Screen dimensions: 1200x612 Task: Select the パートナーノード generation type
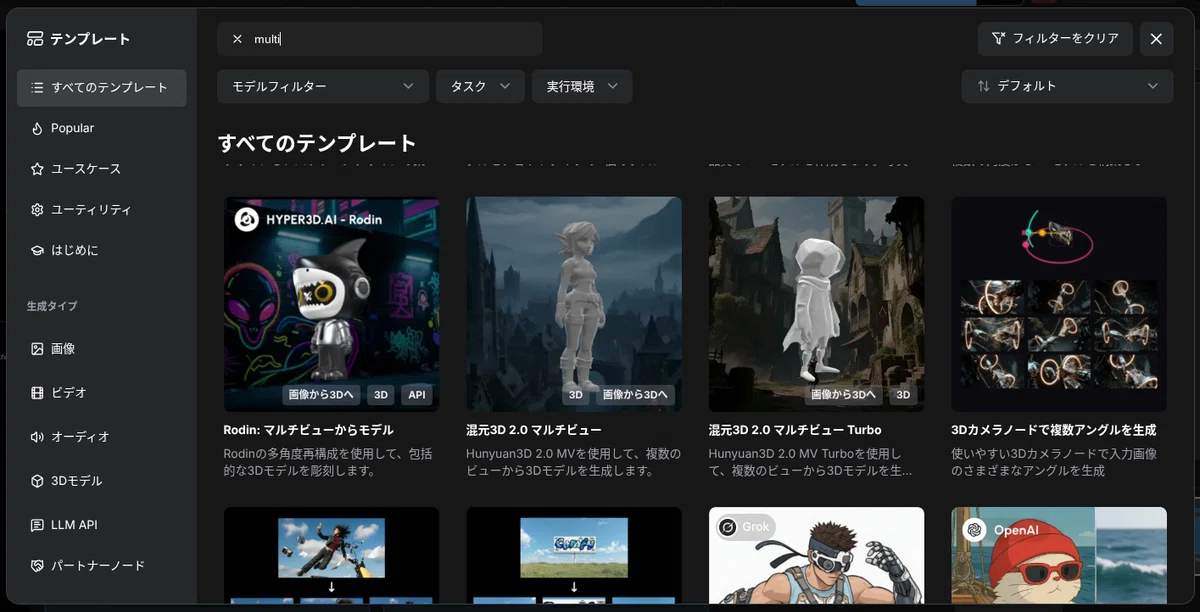point(101,566)
